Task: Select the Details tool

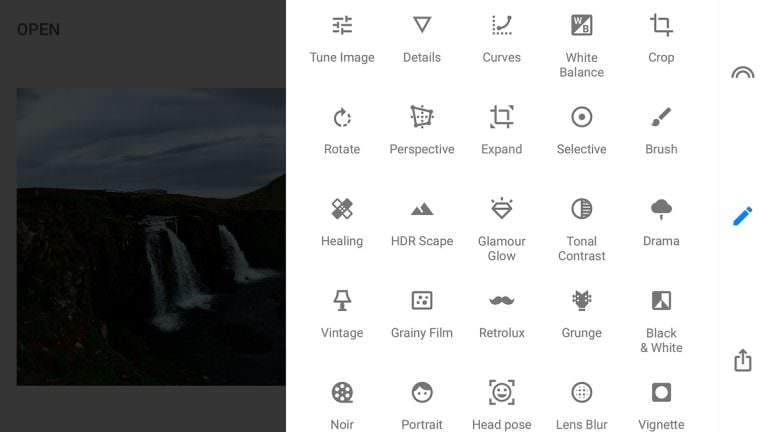Action: (x=422, y=39)
